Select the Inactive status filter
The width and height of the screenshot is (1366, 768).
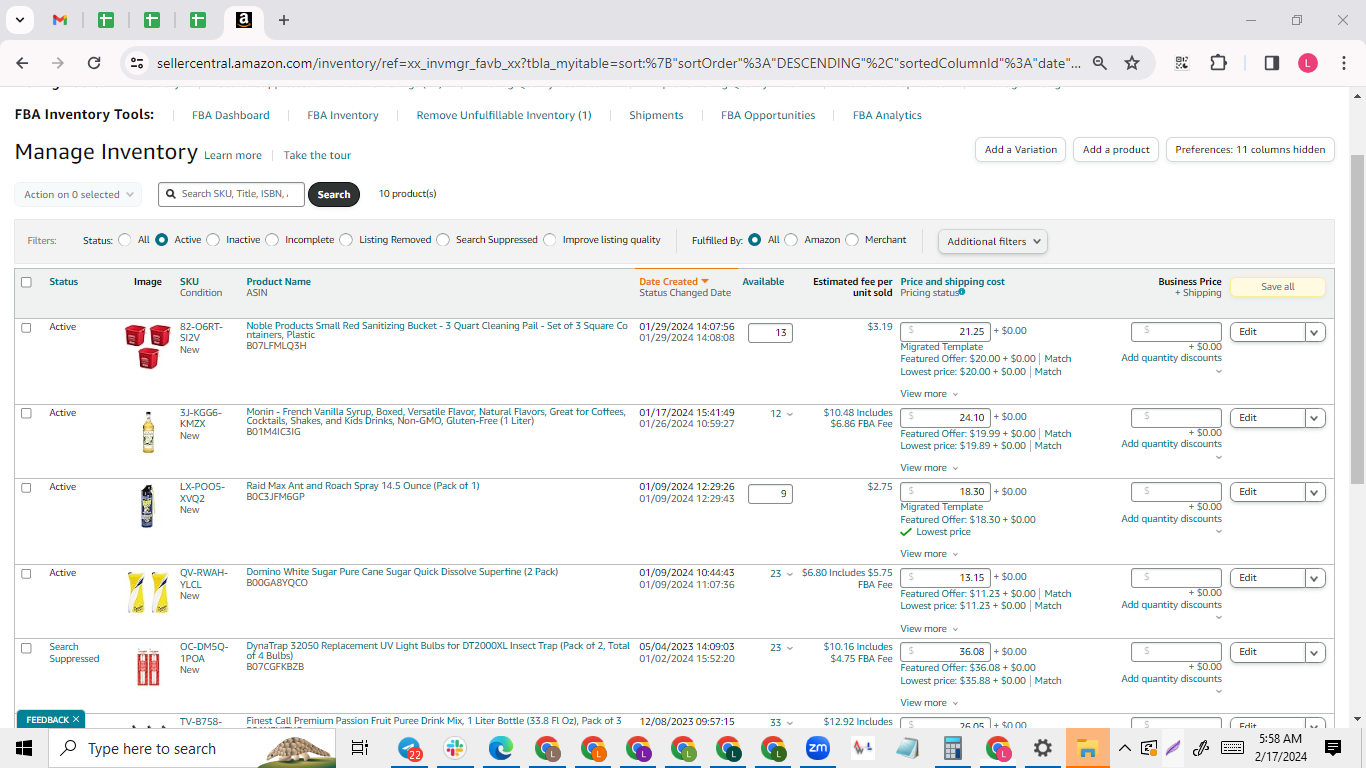click(x=213, y=240)
